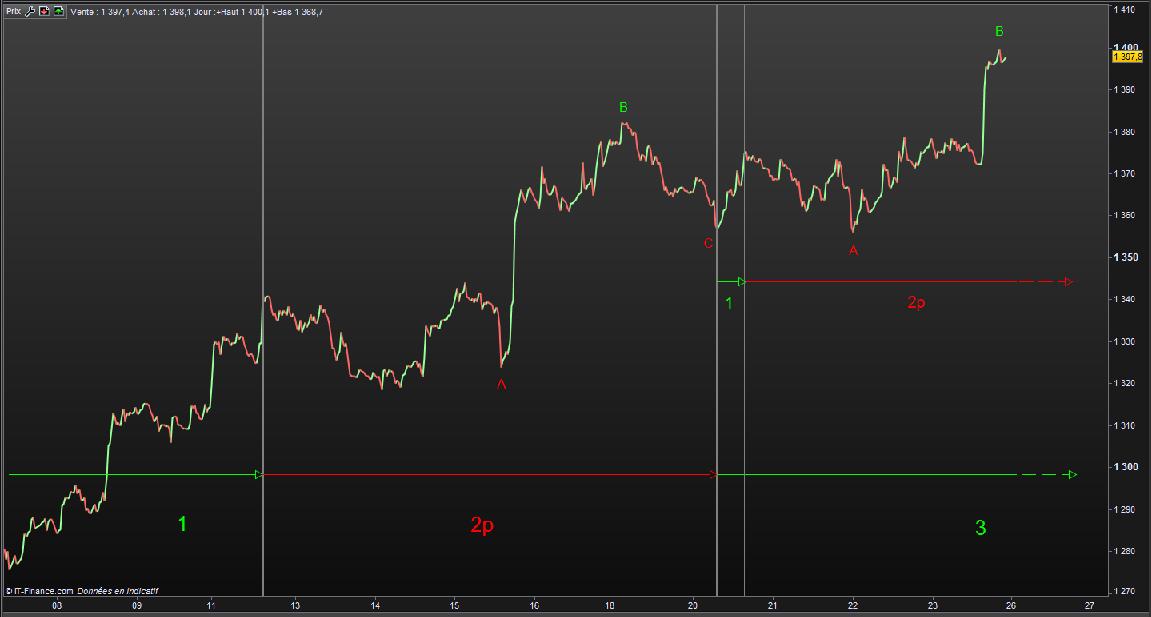The height and width of the screenshot is (617, 1151).
Task: Click the green up-arrow icon
Action: coord(60,11)
